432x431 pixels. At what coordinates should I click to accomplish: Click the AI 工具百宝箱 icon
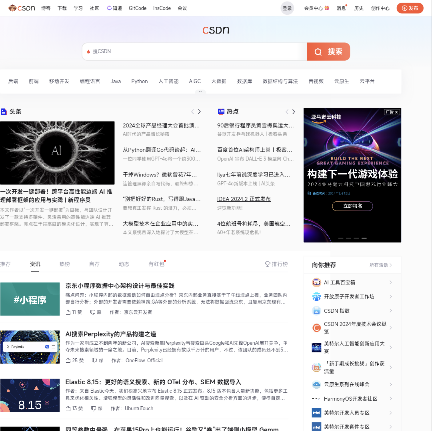(x=316, y=282)
